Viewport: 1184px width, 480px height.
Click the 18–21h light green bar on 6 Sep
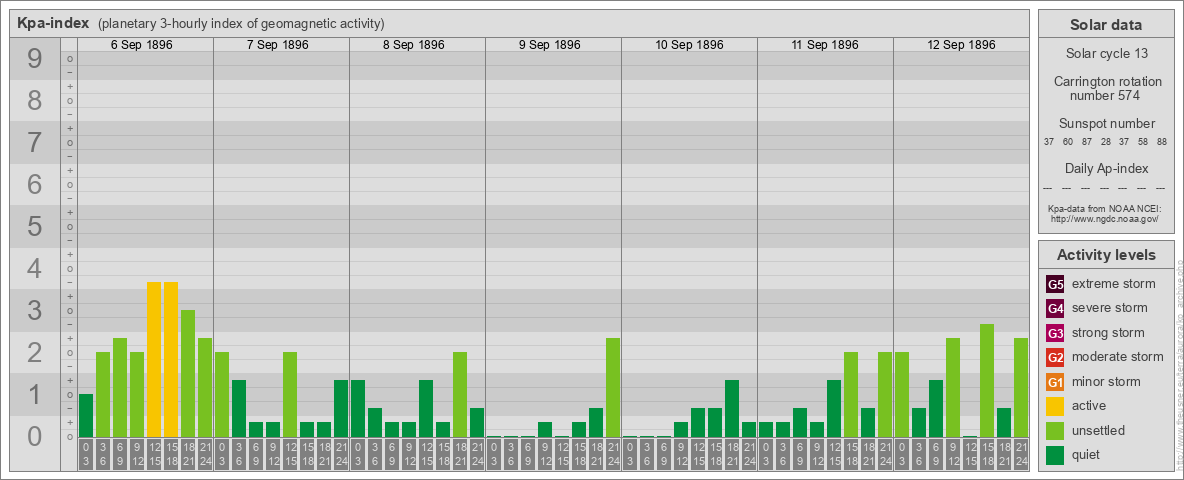point(188,374)
